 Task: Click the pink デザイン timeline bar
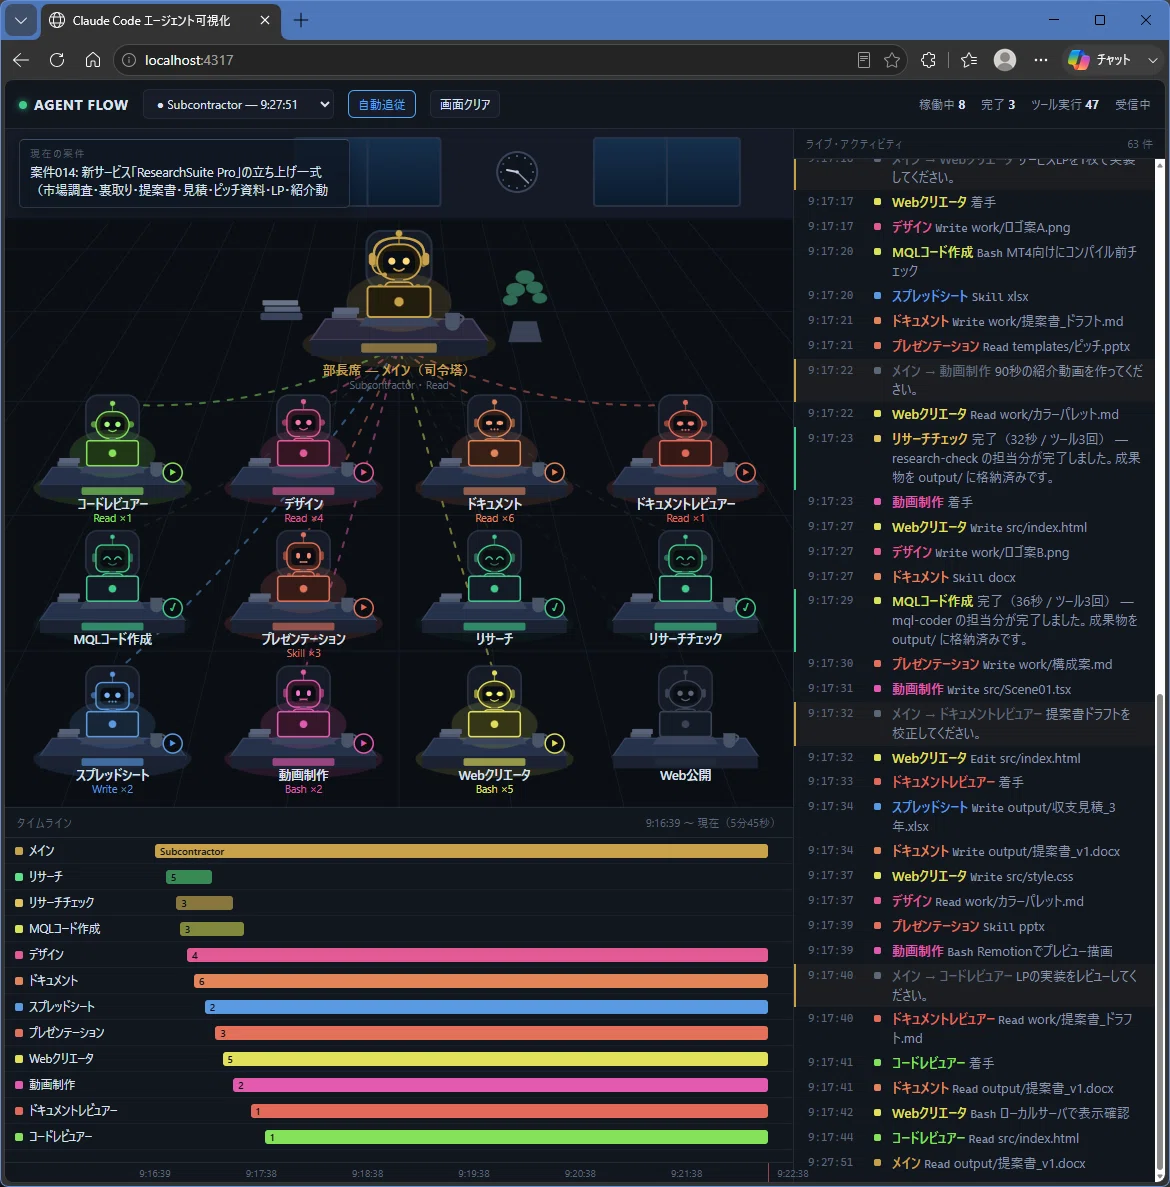point(478,955)
